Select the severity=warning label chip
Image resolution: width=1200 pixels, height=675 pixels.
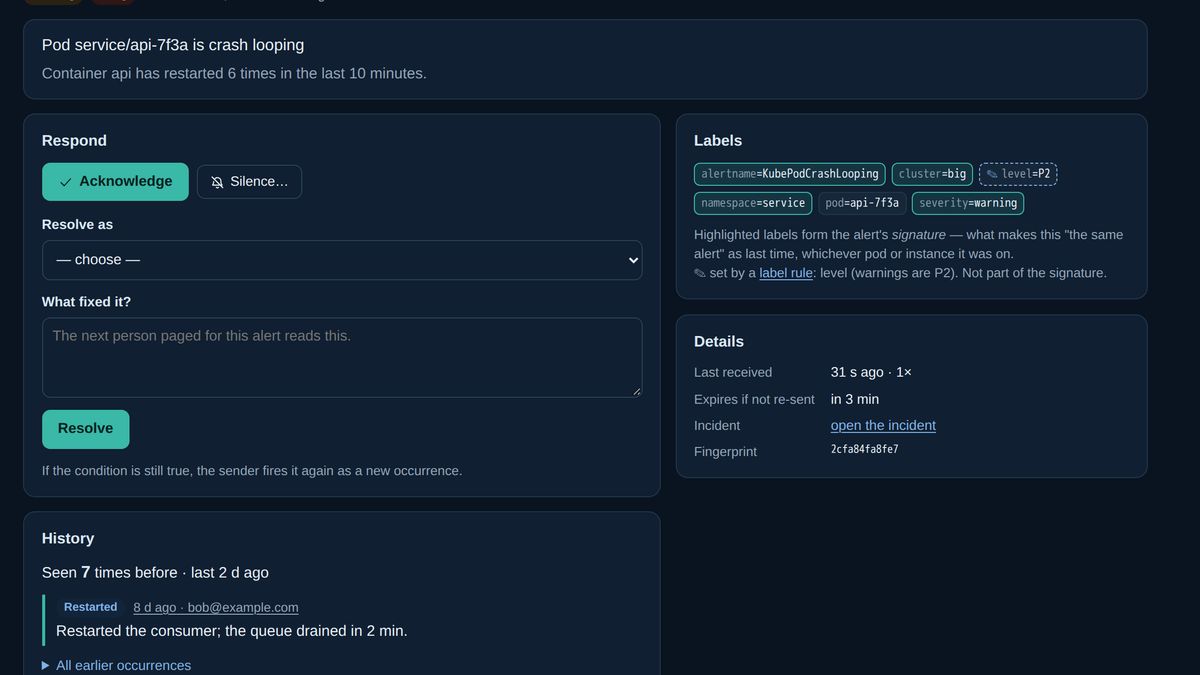coord(968,203)
